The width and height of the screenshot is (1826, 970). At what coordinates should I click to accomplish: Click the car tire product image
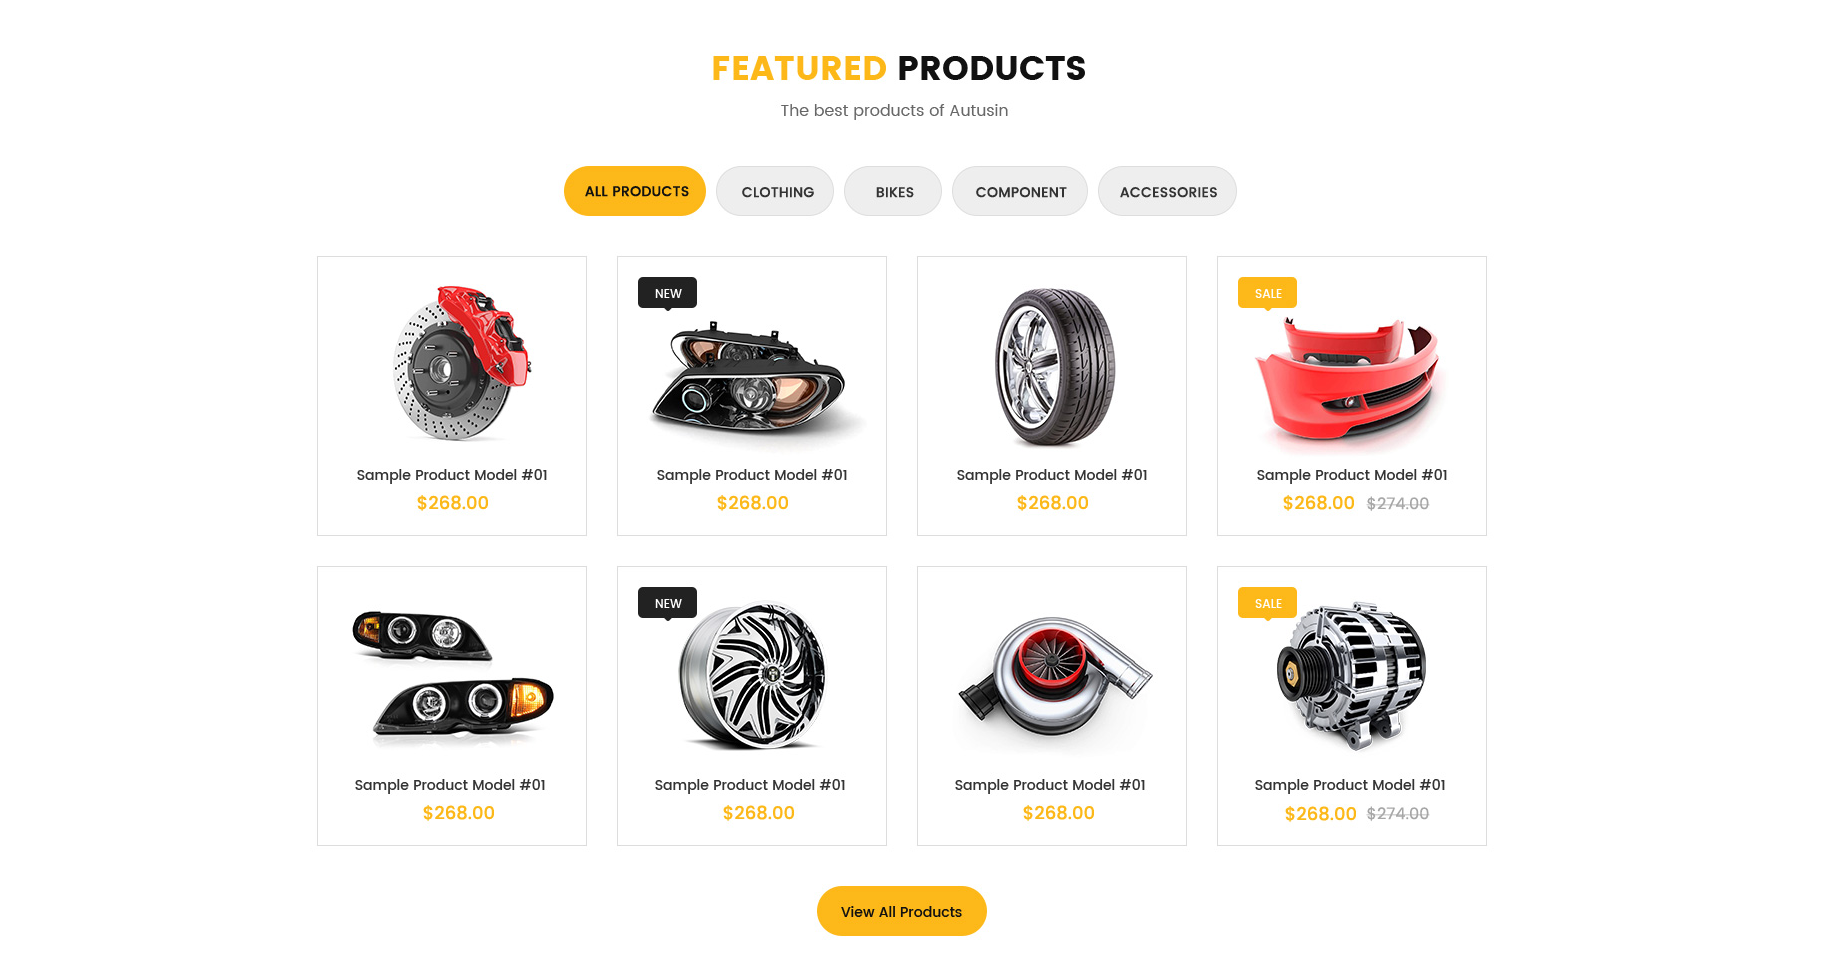coord(1055,367)
